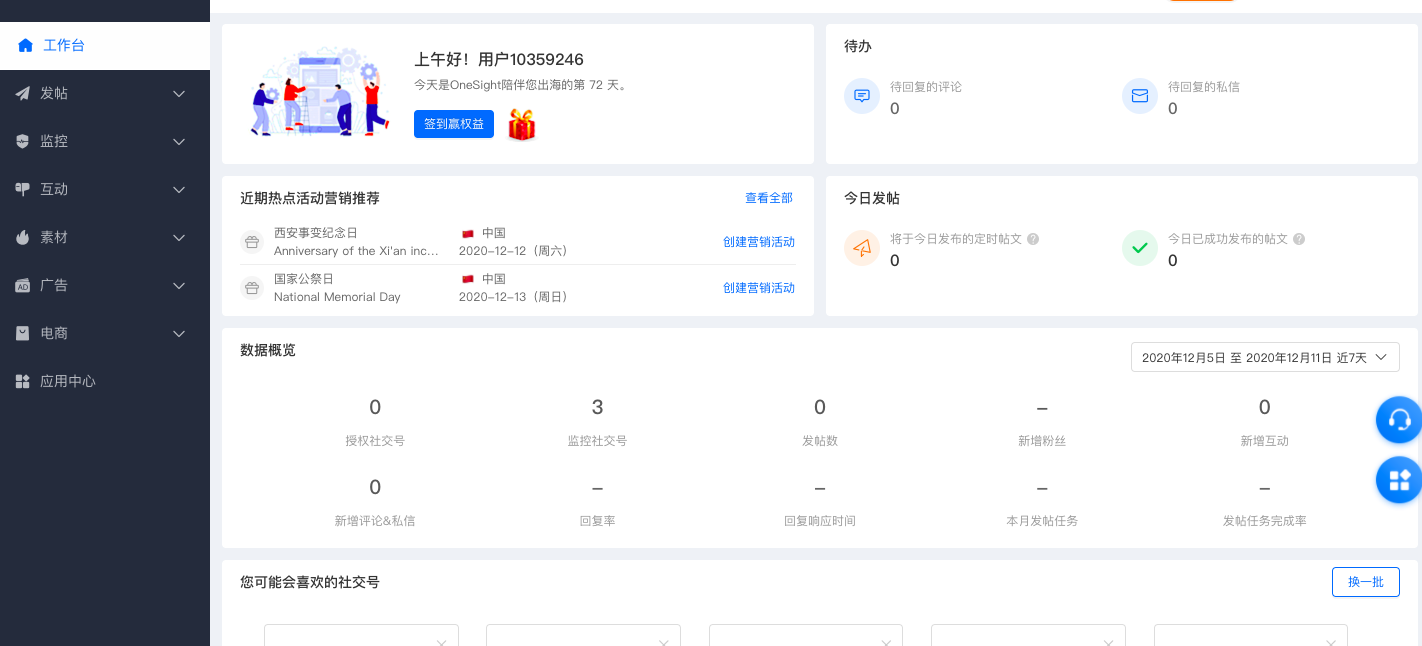Click the question mark beside 将于今日发布的定时帖文
The width and height of the screenshot is (1422, 646).
[1034, 239]
